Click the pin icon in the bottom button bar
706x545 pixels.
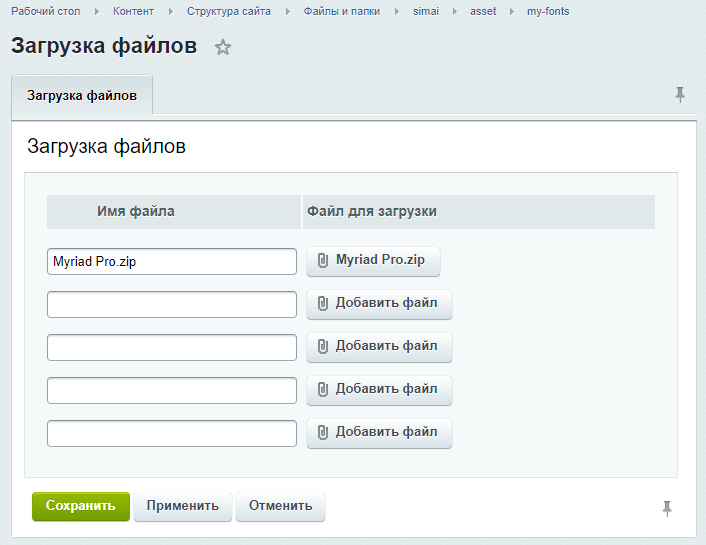point(667,508)
